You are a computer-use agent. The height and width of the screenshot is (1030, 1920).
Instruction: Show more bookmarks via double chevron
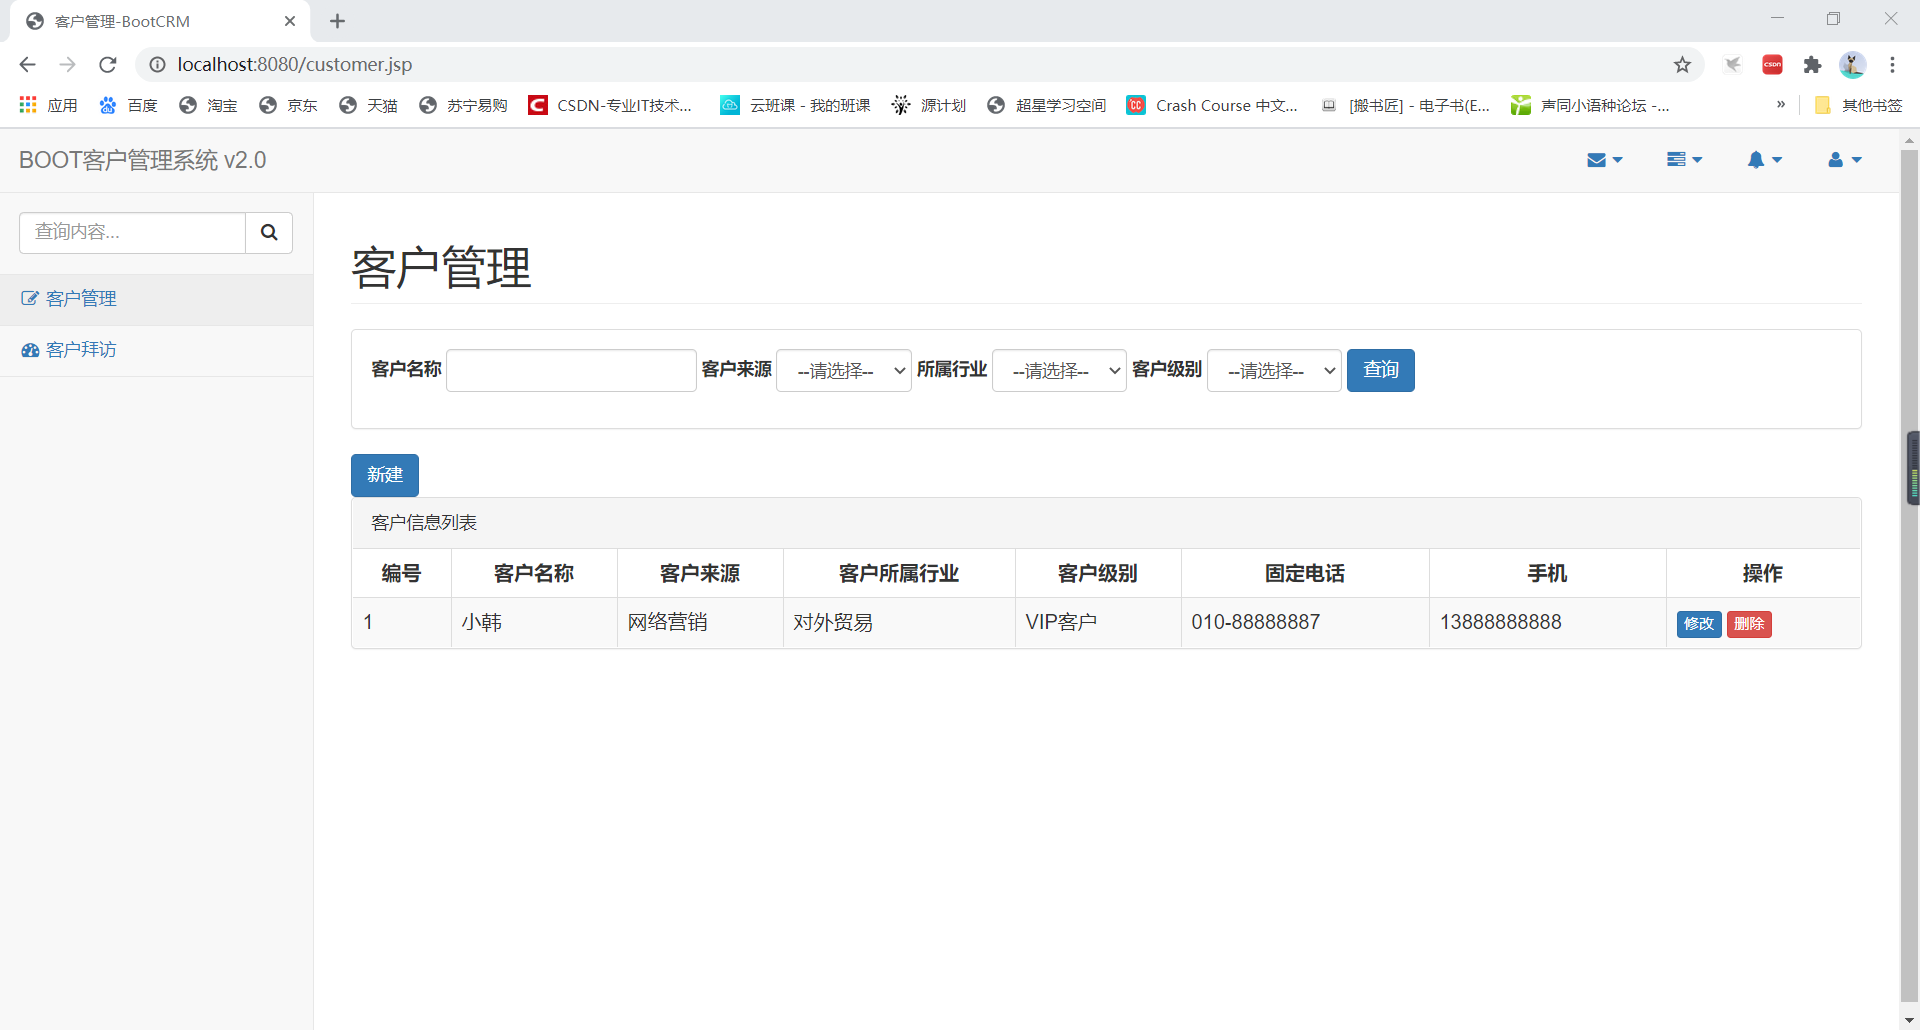point(1781,105)
